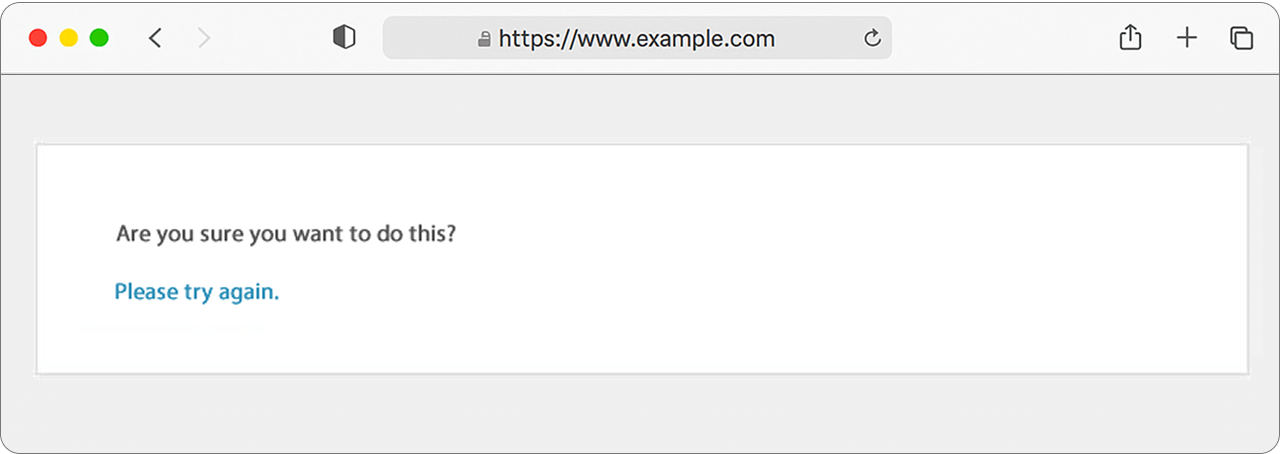Image resolution: width=1280 pixels, height=454 pixels.
Task: Go back to the previous page
Action: click(155, 38)
